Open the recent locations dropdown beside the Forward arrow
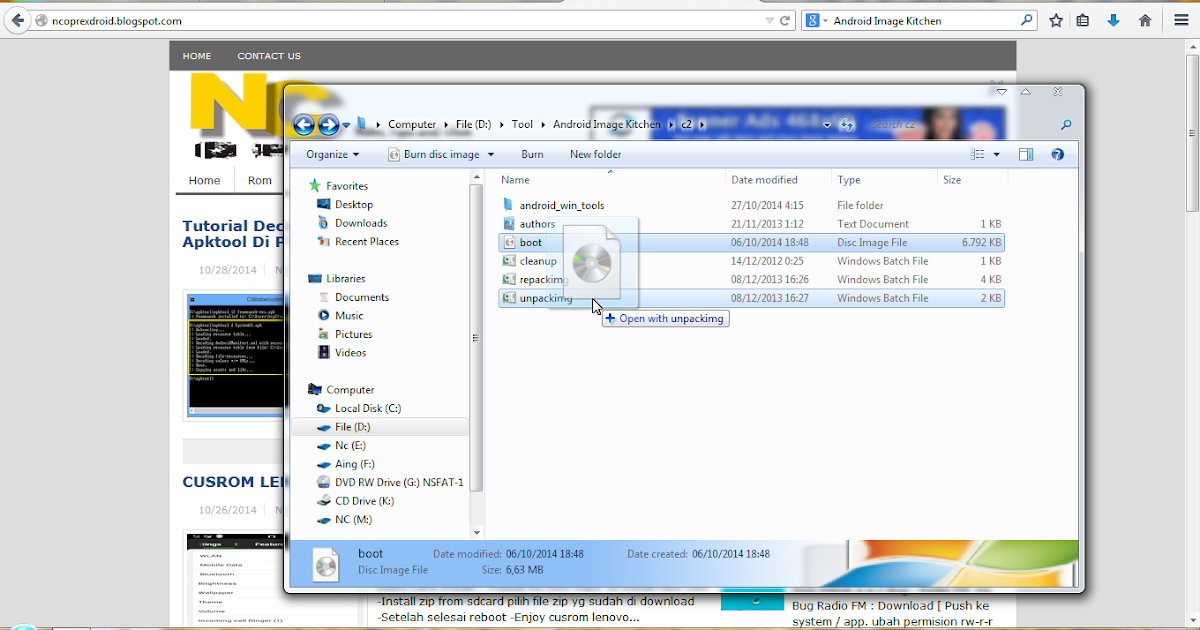 (x=346, y=126)
